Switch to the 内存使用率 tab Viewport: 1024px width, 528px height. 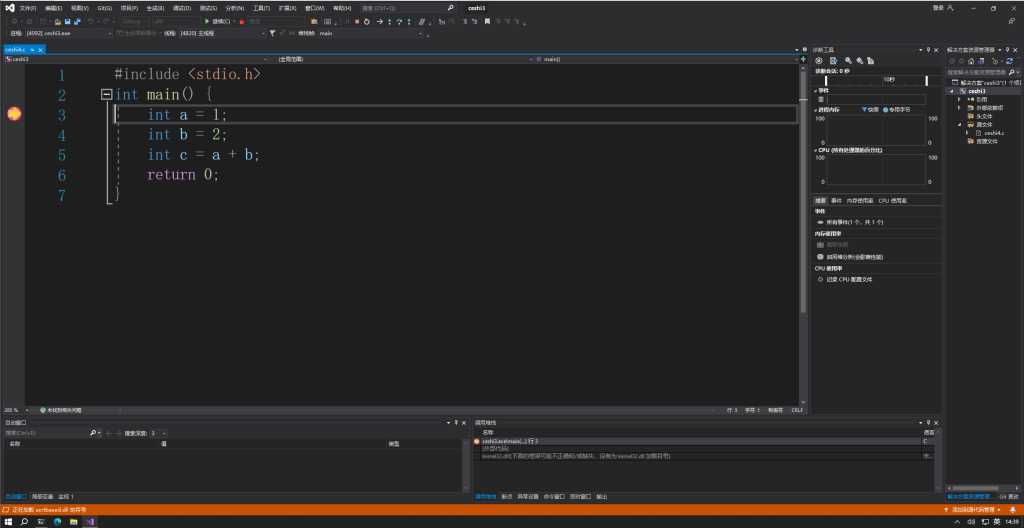pyautogui.click(x=860, y=201)
